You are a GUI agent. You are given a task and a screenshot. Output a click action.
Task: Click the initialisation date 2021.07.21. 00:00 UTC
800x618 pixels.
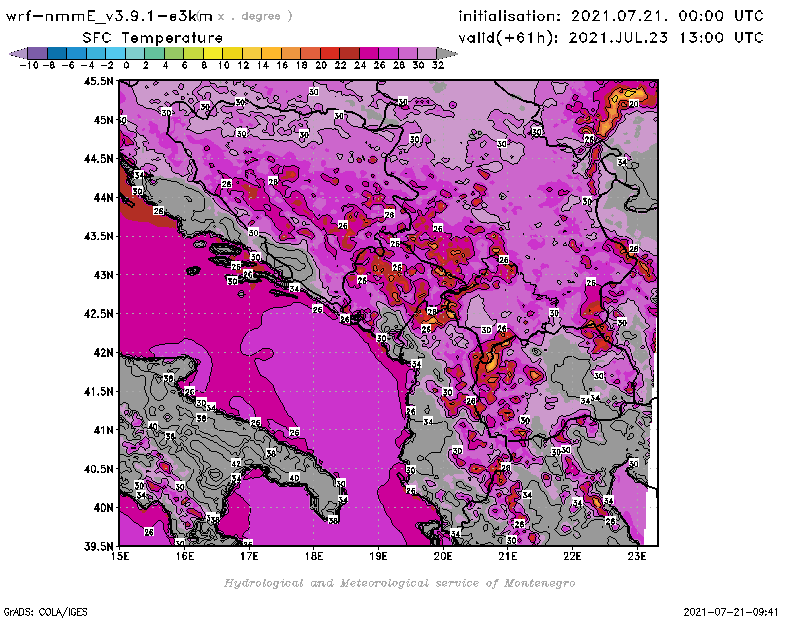(x=667, y=16)
